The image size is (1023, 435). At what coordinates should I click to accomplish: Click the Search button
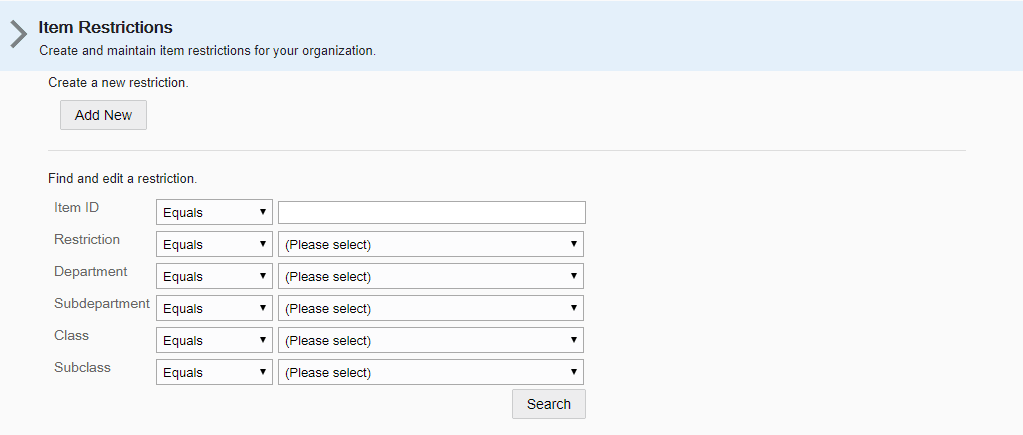pyautogui.click(x=549, y=404)
